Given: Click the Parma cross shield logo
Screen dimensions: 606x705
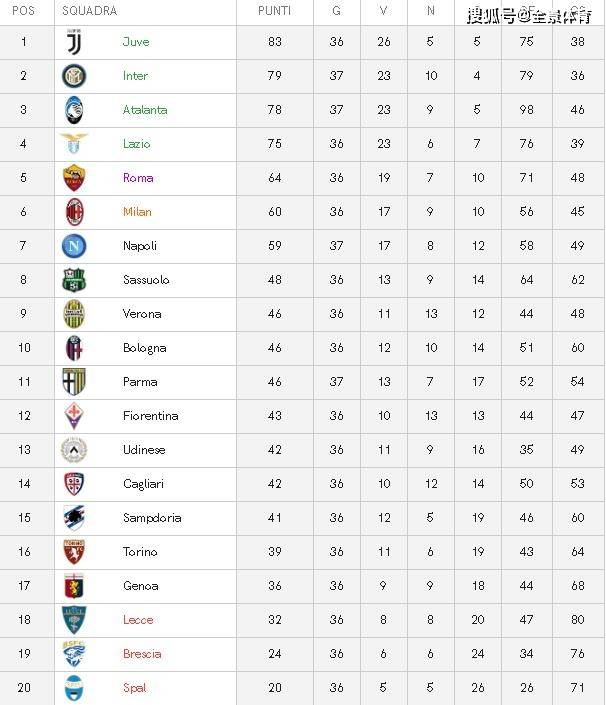Looking at the screenshot, I should point(74,382).
